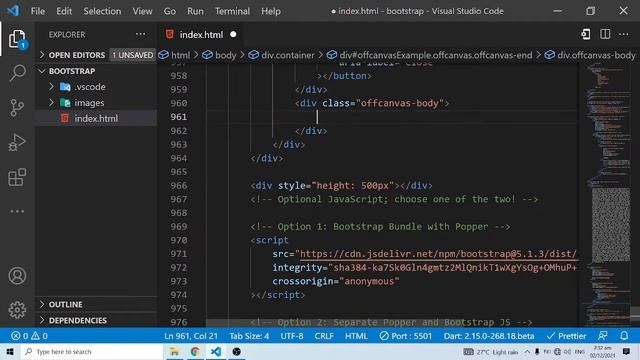The width and height of the screenshot is (640, 360).
Task: Expand the images folder
Action: tap(89, 103)
